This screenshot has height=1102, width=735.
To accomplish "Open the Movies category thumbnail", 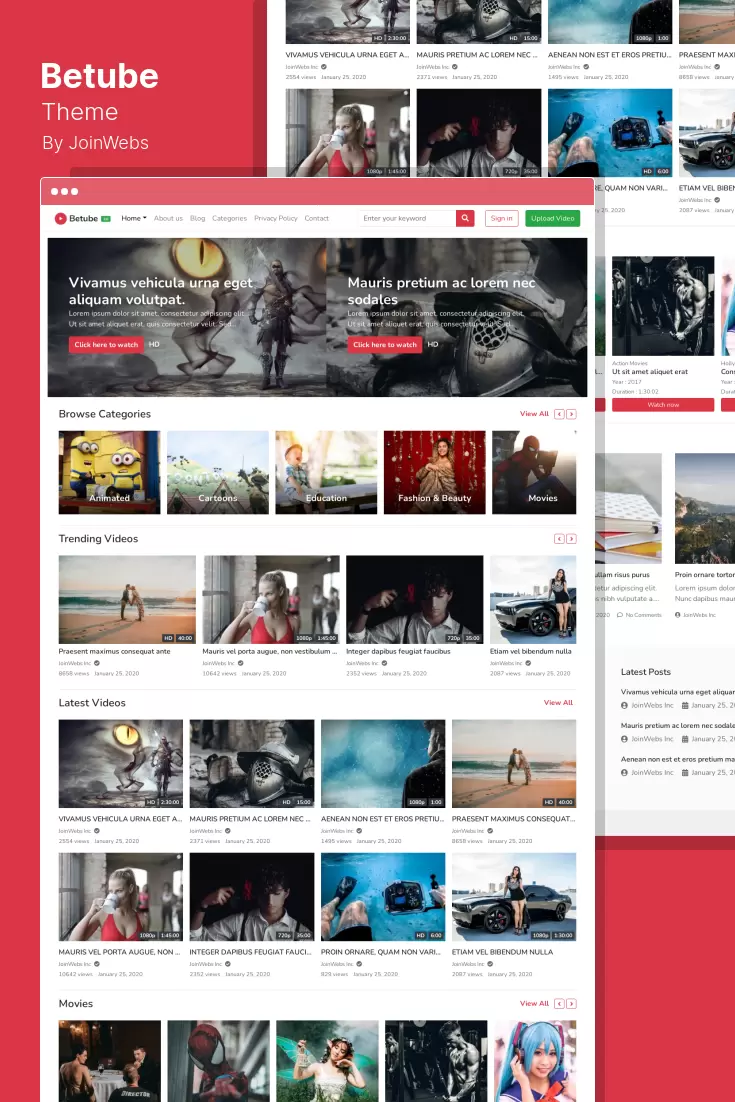I will tap(534, 472).
